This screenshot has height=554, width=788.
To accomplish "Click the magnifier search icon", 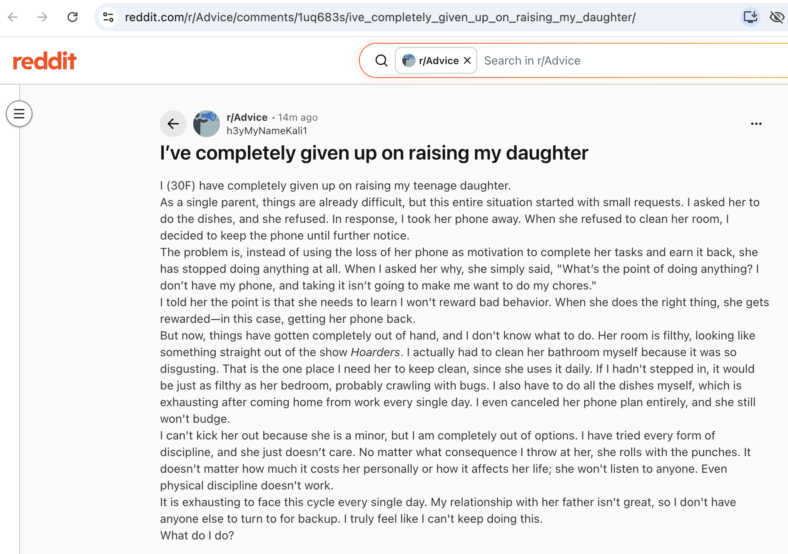I will point(381,61).
